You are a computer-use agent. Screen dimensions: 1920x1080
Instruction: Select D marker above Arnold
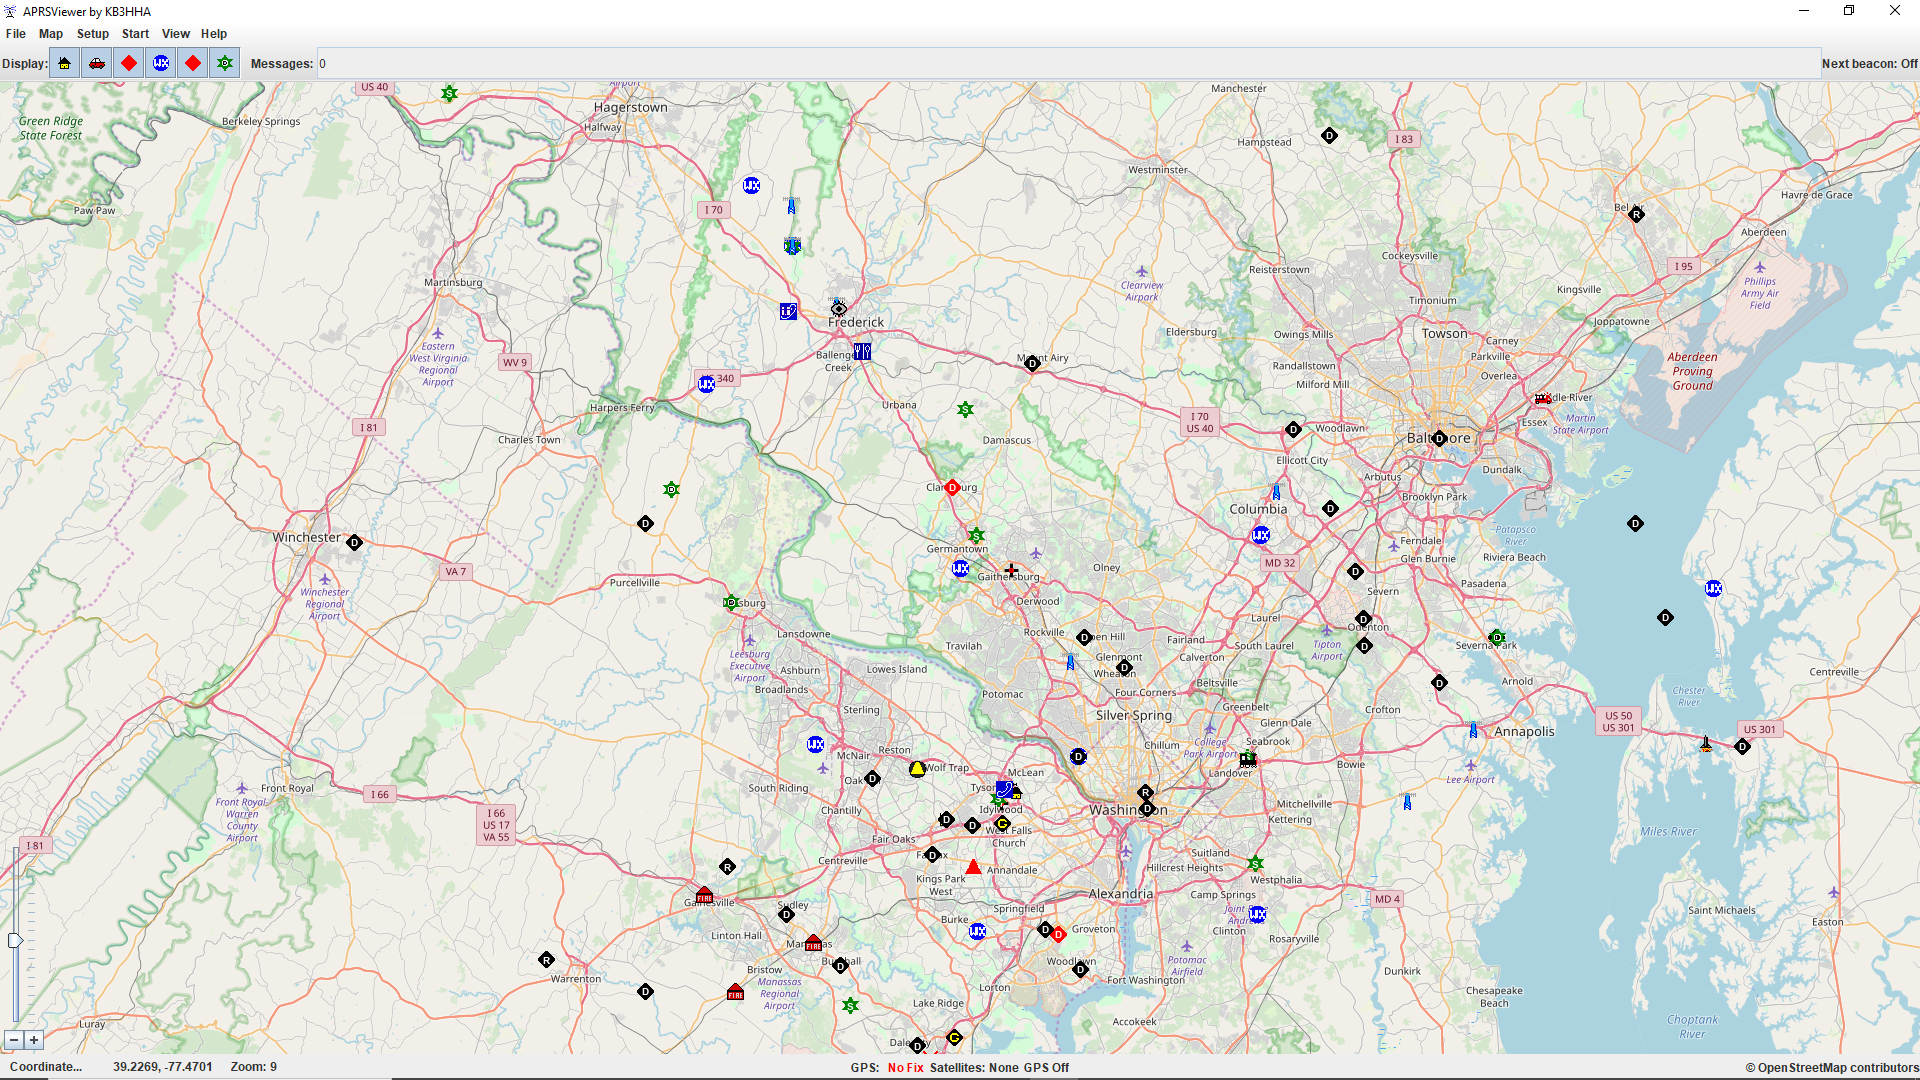click(x=1439, y=683)
